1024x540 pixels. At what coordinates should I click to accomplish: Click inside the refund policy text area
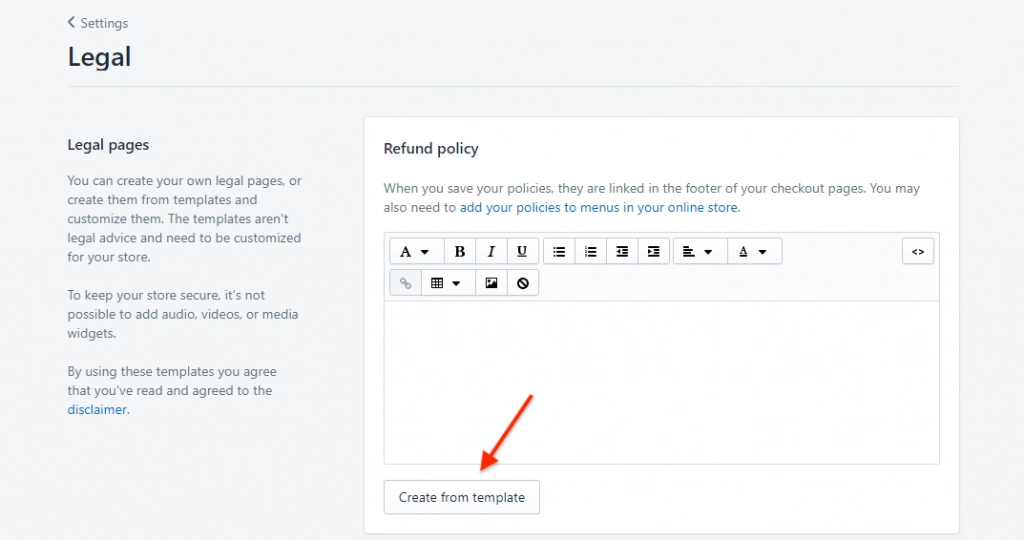point(662,382)
